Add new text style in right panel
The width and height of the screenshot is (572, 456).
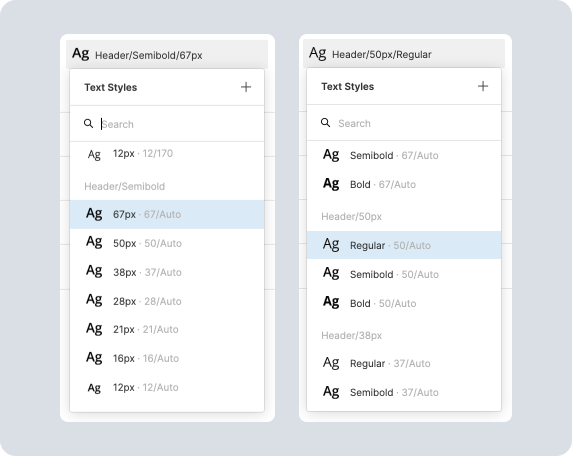point(483,86)
